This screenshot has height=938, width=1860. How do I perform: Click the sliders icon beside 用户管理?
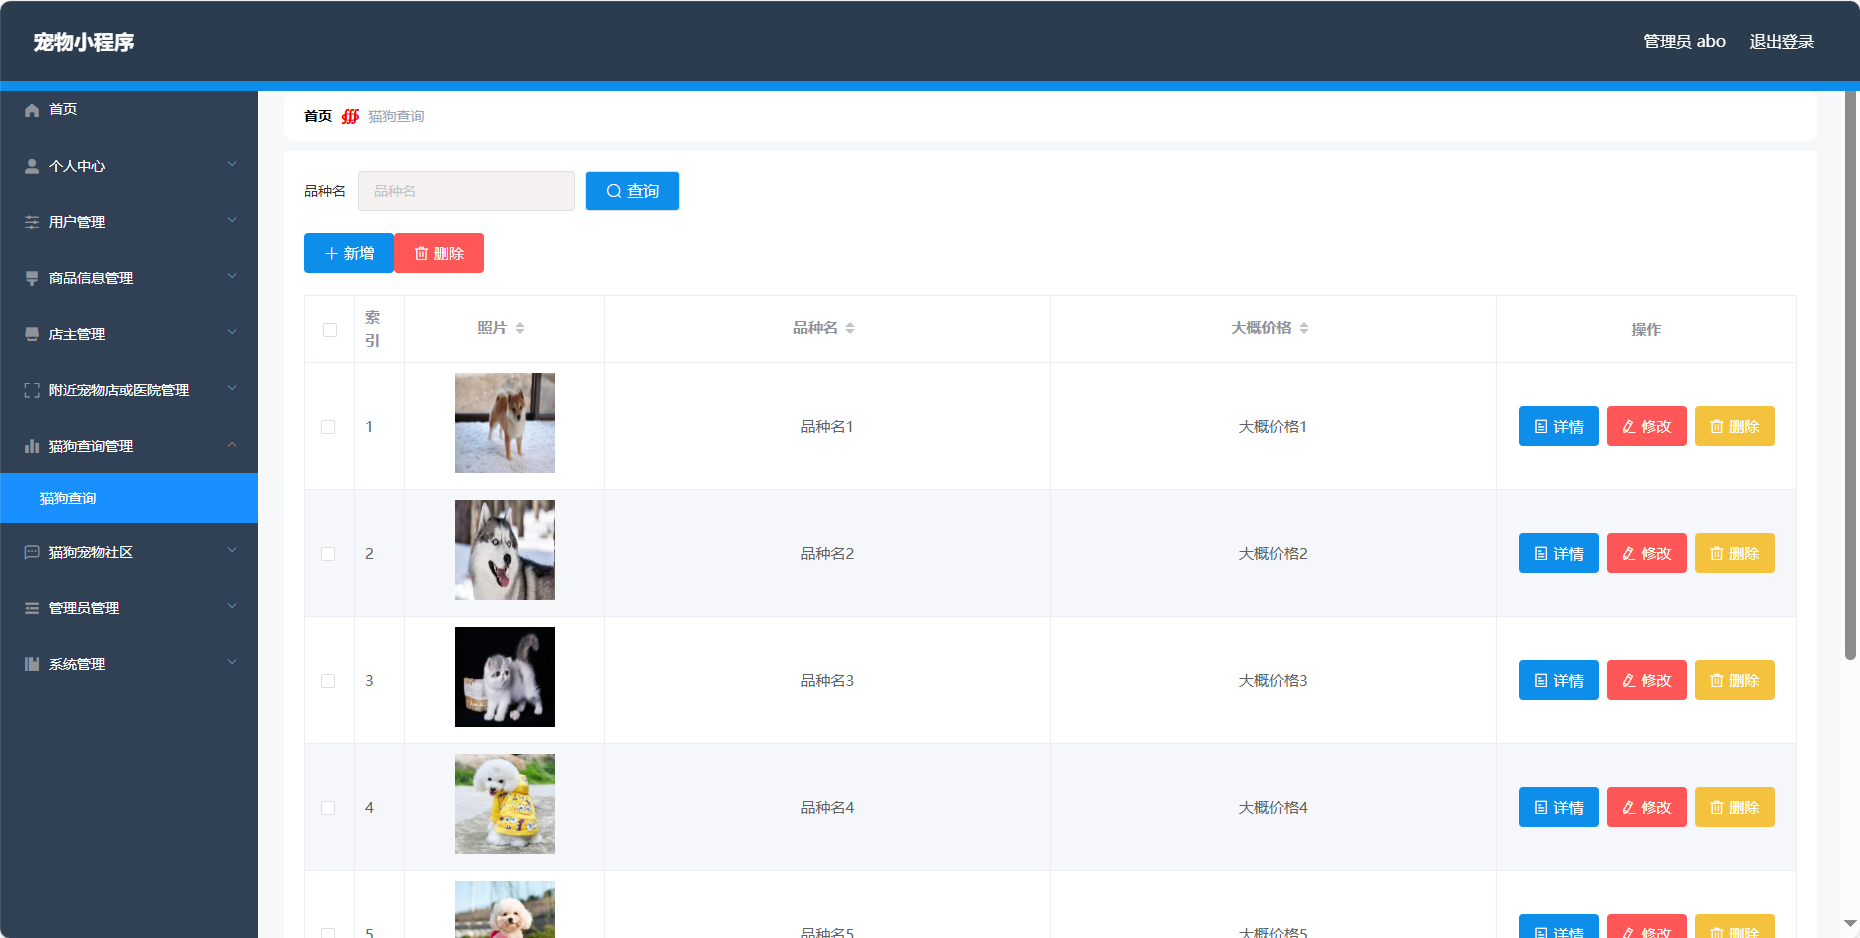tap(32, 222)
